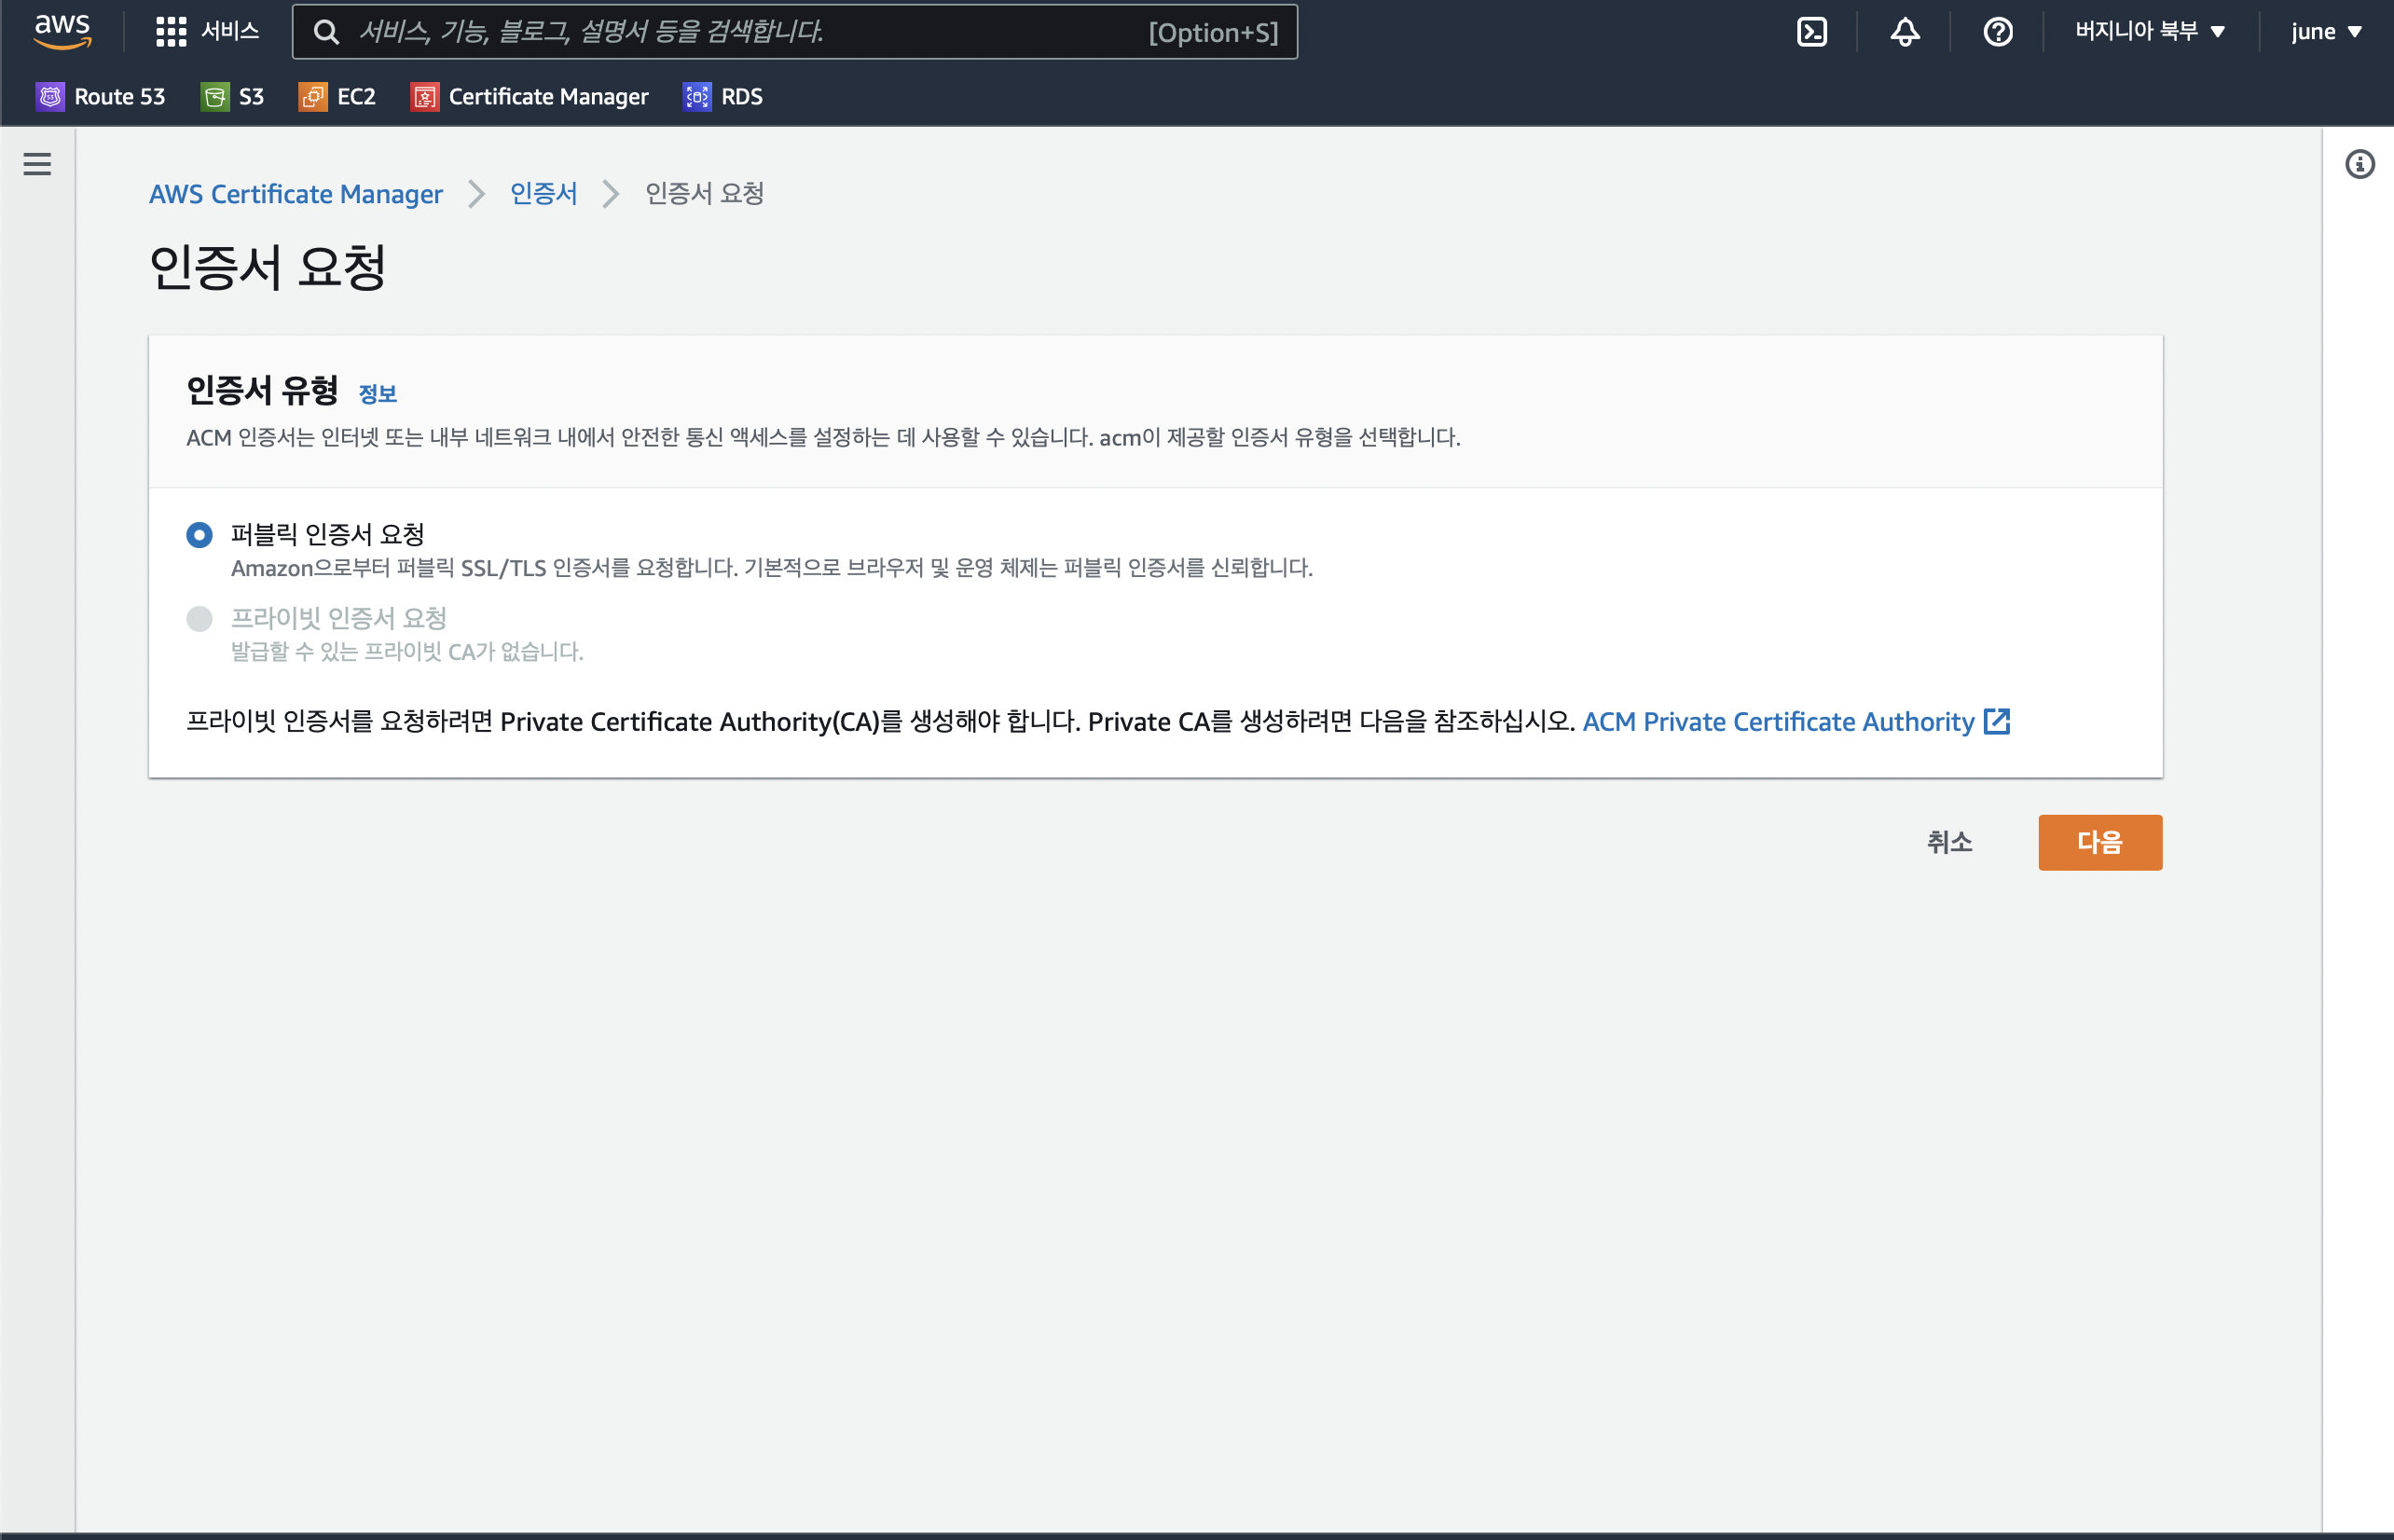Open the ACM Private Certificate Authority link
The width and height of the screenshot is (2394, 1540).
click(x=1778, y=721)
